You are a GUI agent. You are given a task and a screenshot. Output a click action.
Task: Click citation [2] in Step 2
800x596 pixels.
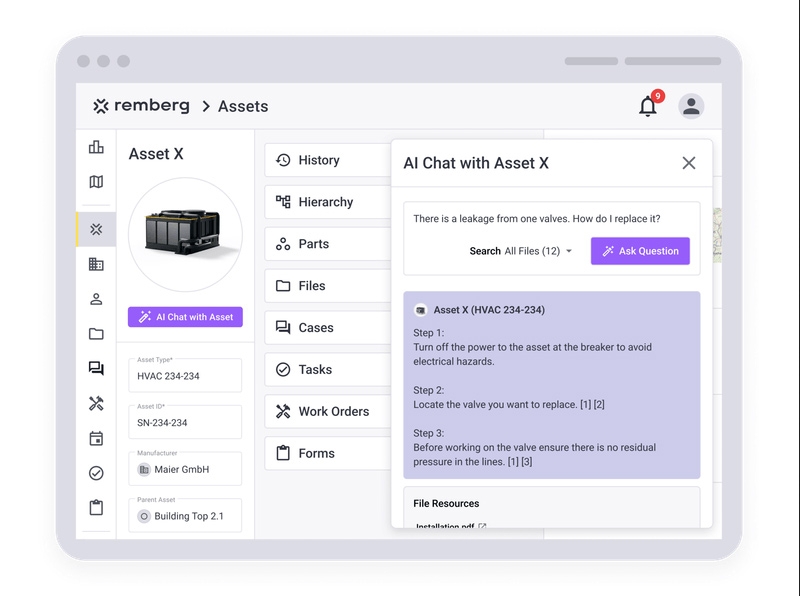coord(599,405)
